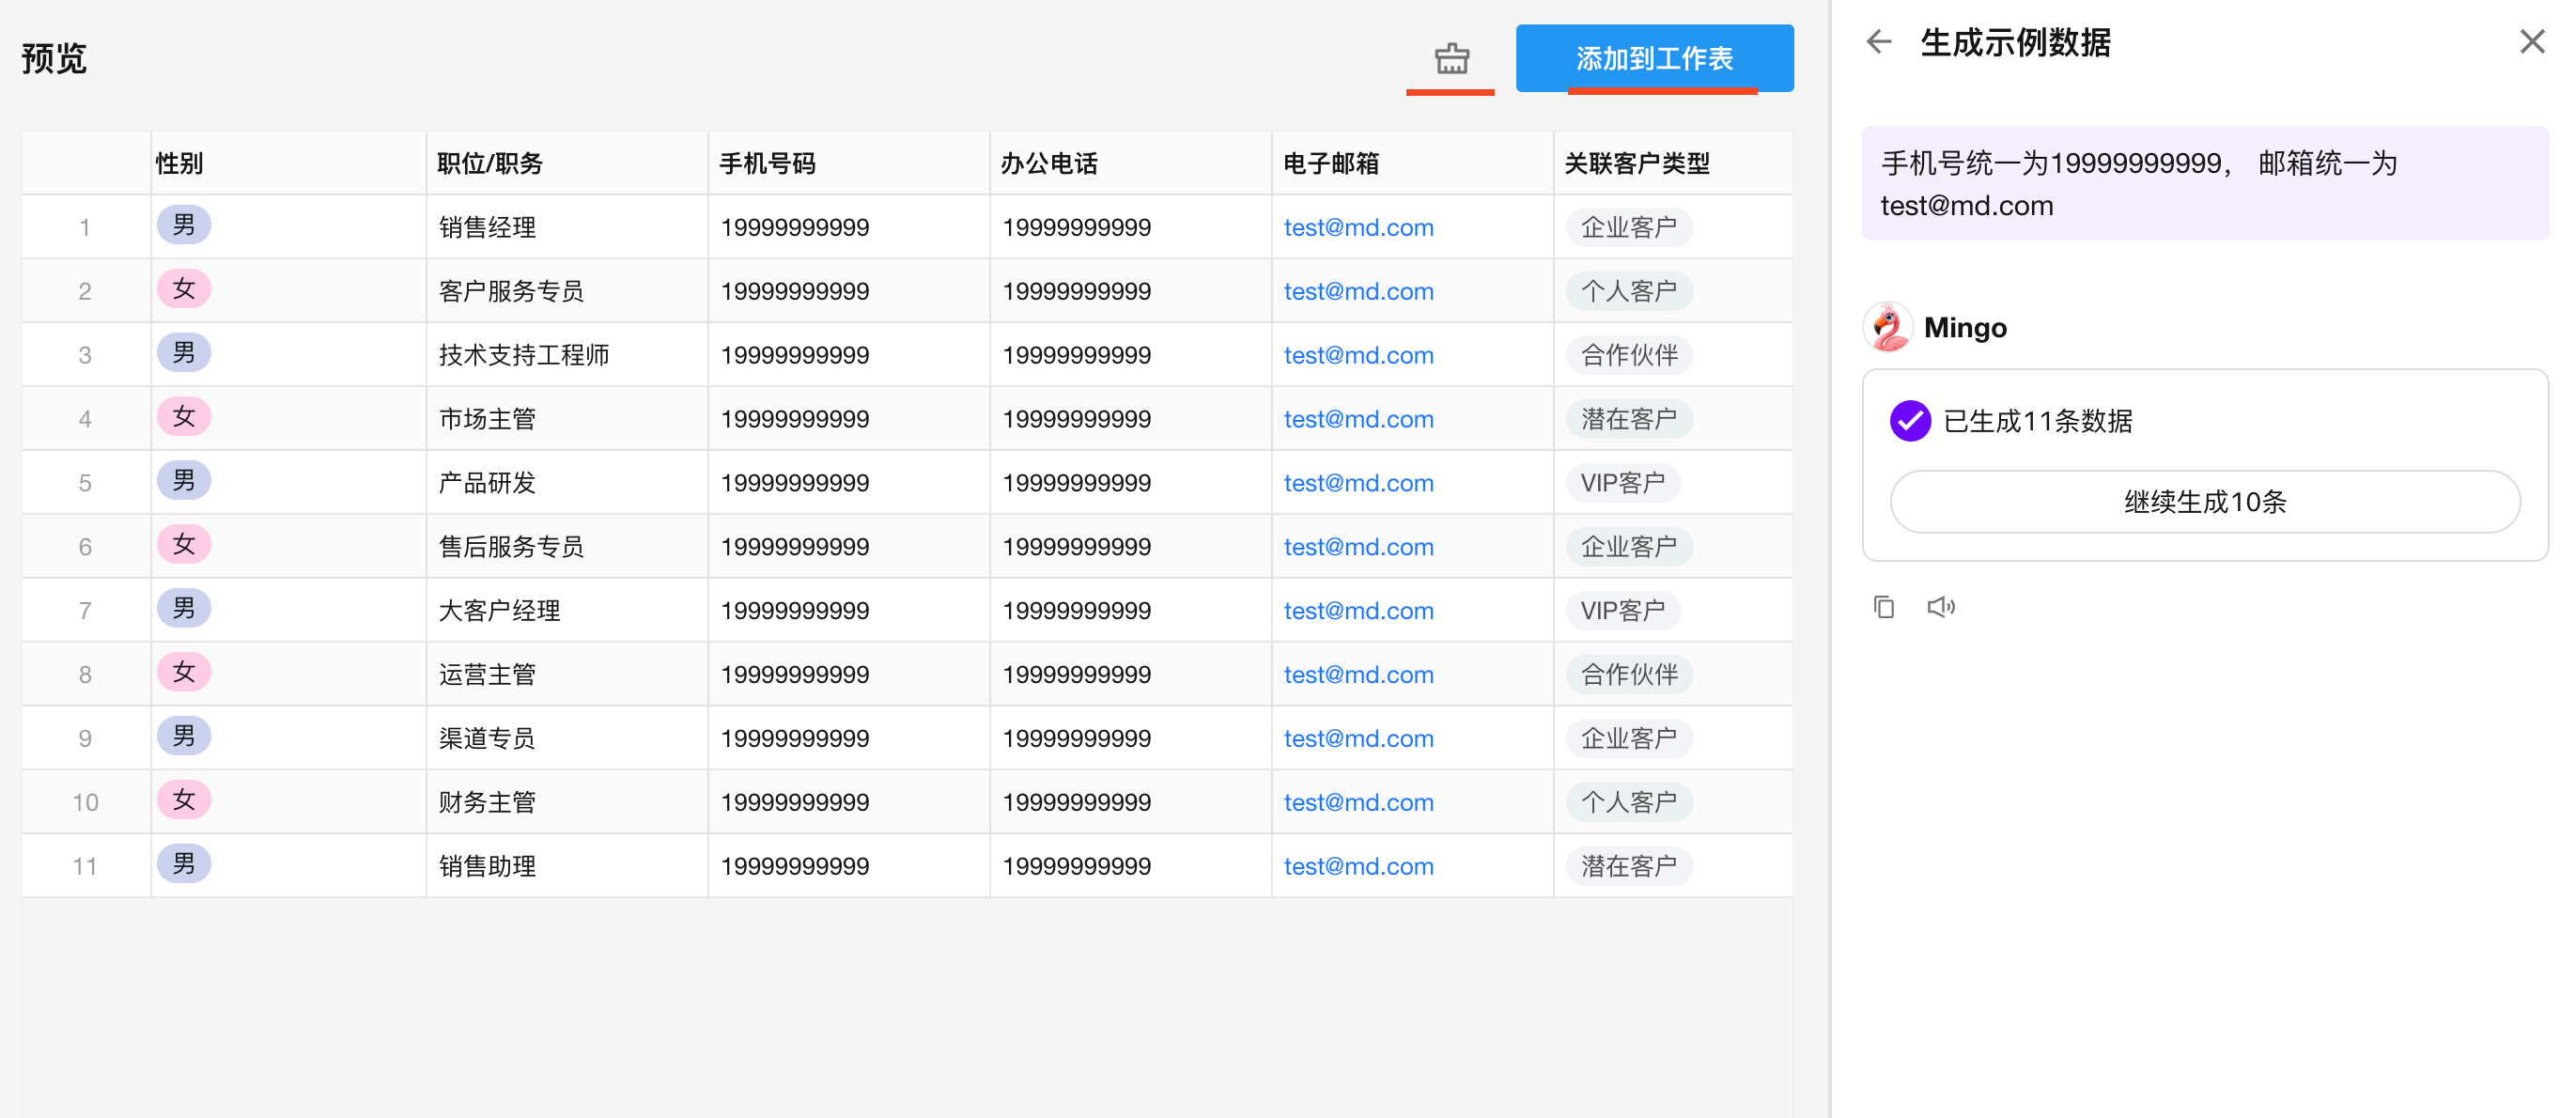Screen dimensions: 2576x1118
Task: Click 继续生成10条 to generate more rows
Action: pyautogui.click(x=2204, y=502)
